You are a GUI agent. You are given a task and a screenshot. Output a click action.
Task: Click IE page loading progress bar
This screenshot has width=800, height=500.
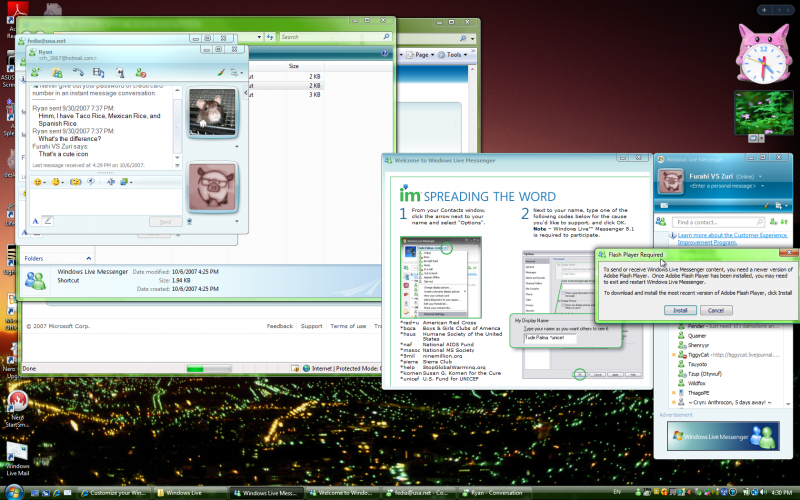click(x=209, y=368)
